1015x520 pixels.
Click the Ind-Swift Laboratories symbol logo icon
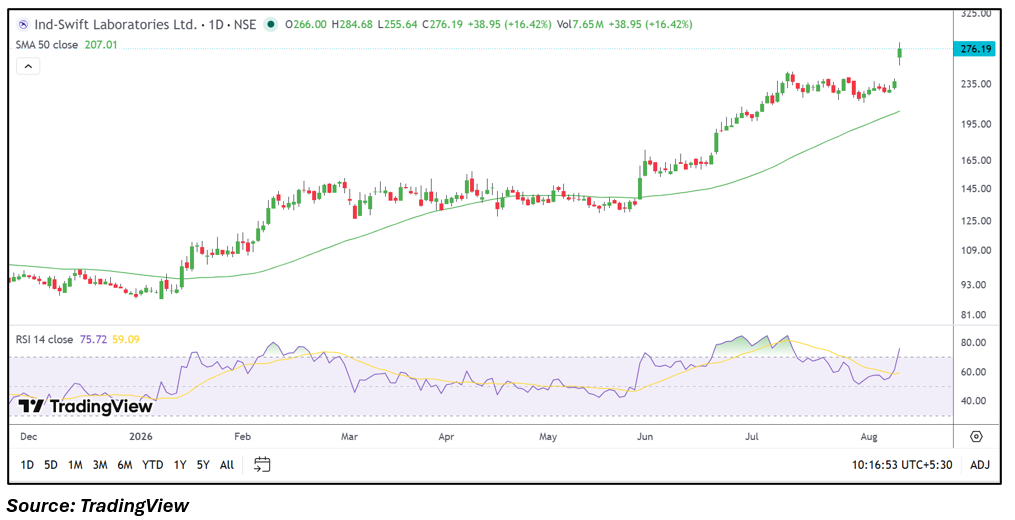click(23, 25)
